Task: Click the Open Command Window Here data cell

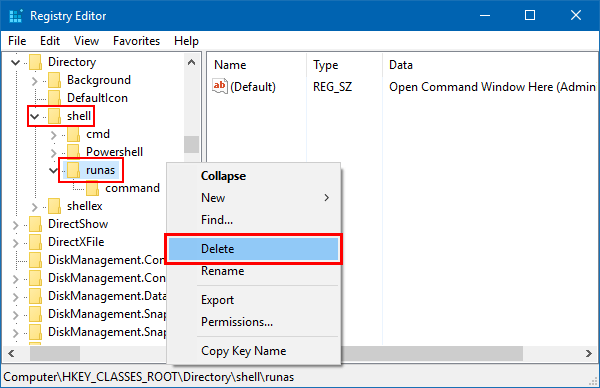Action: pos(492,87)
